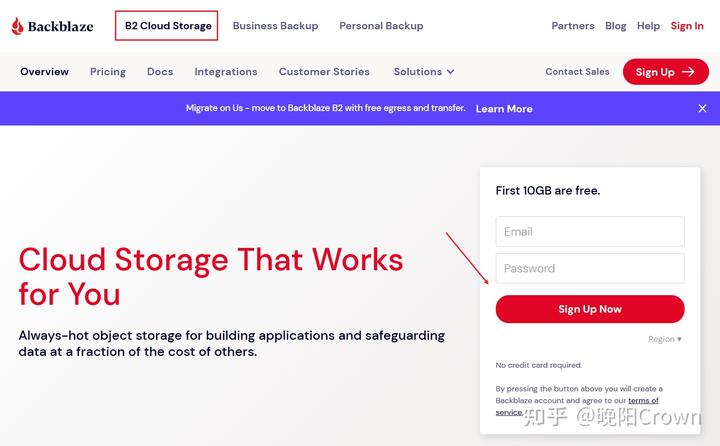View Customer Stories page
720x446 pixels.
324,72
